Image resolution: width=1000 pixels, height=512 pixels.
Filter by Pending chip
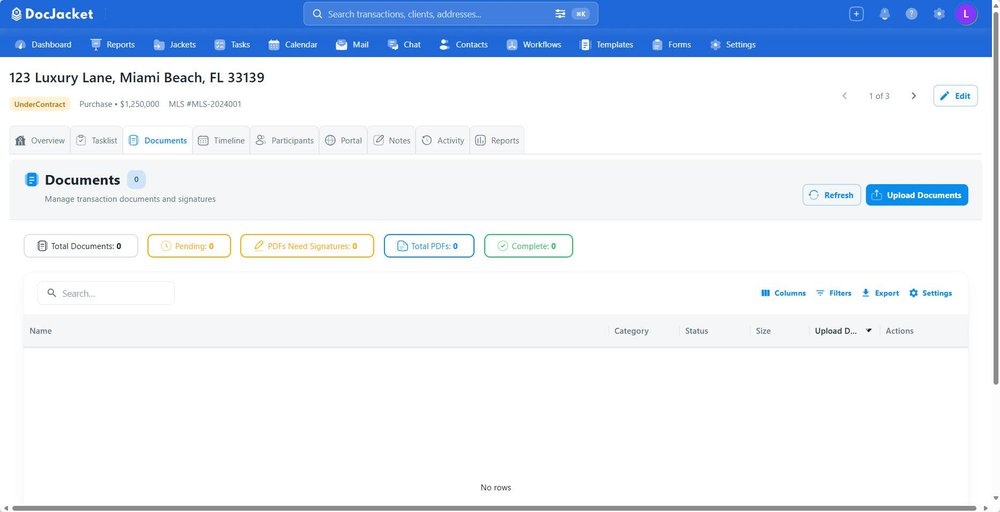tap(189, 245)
